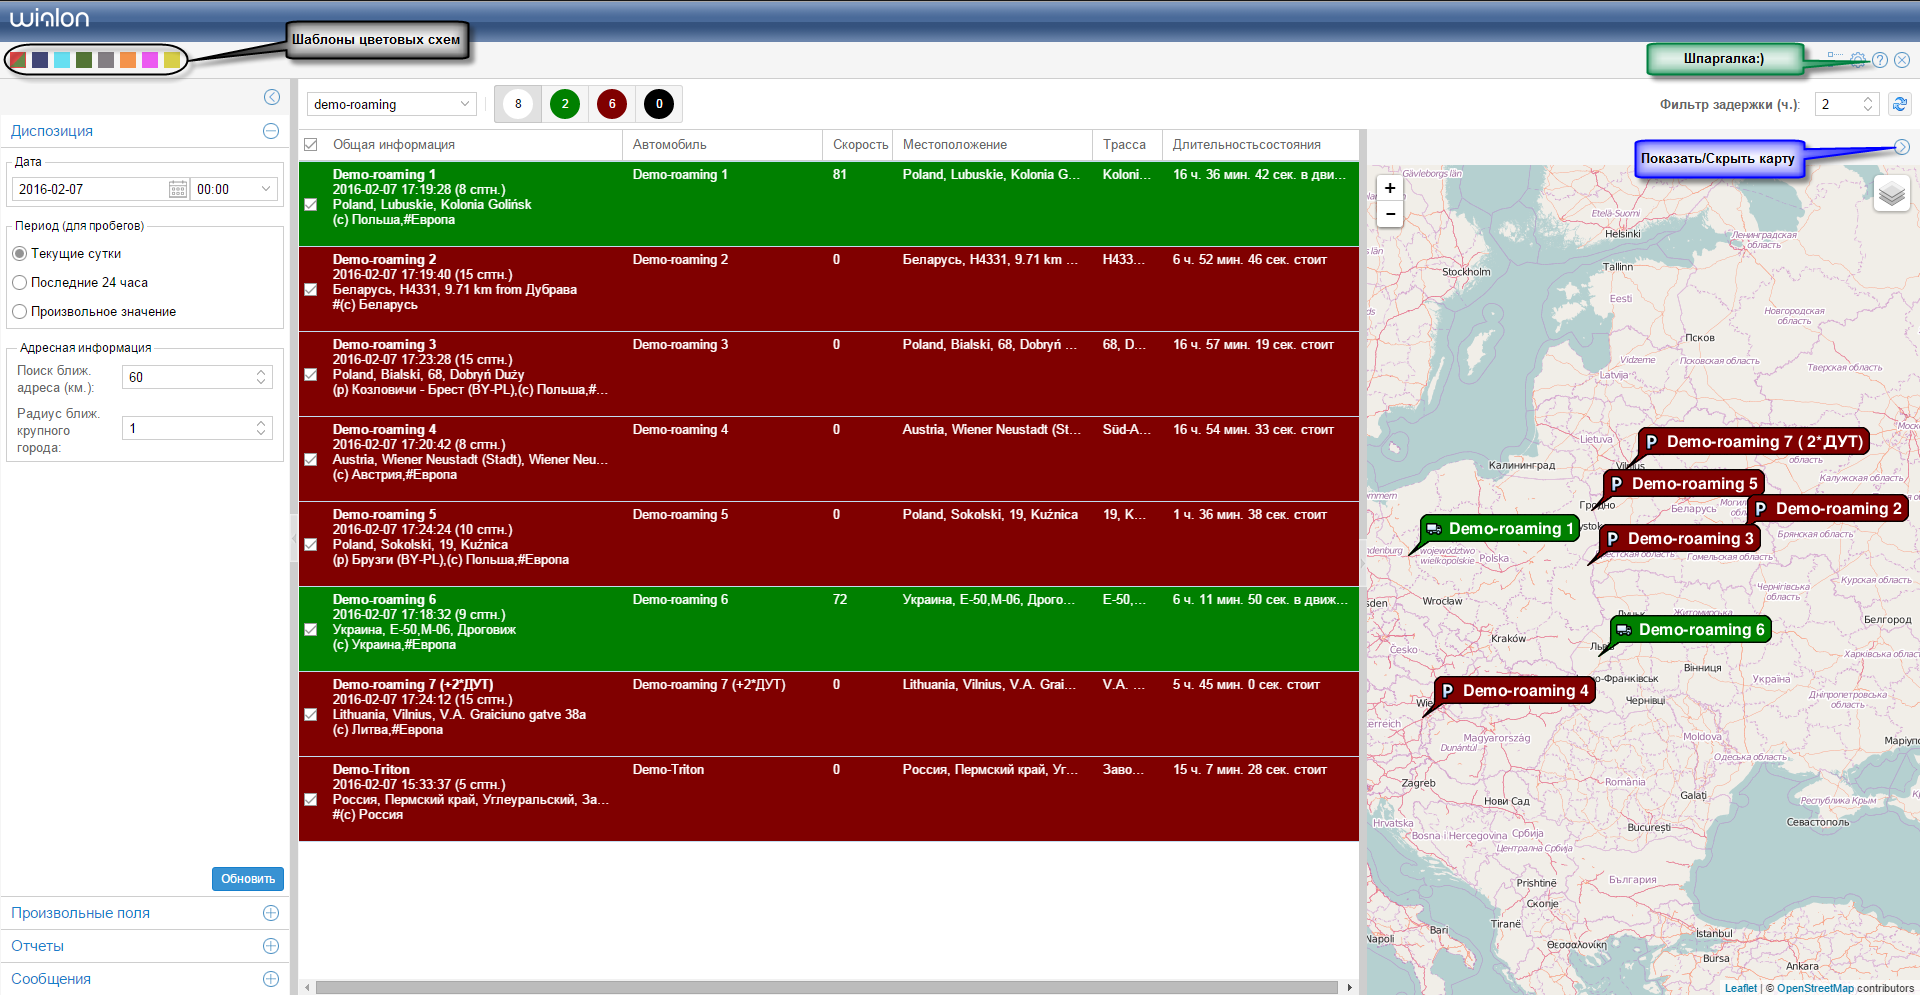This screenshot has width=1920, height=995.
Task: Select the 'Произвольное значение' radio option
Action: coord(20,312)
